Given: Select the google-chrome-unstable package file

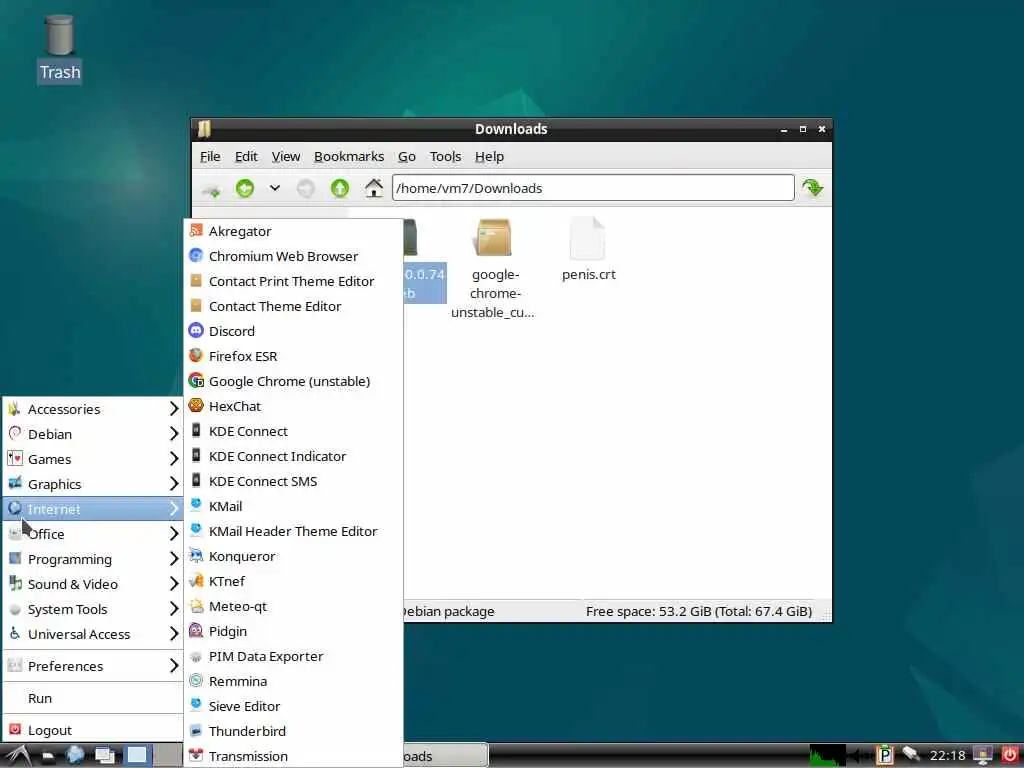Looking at the screenshot, I should [x=493, y=268].
